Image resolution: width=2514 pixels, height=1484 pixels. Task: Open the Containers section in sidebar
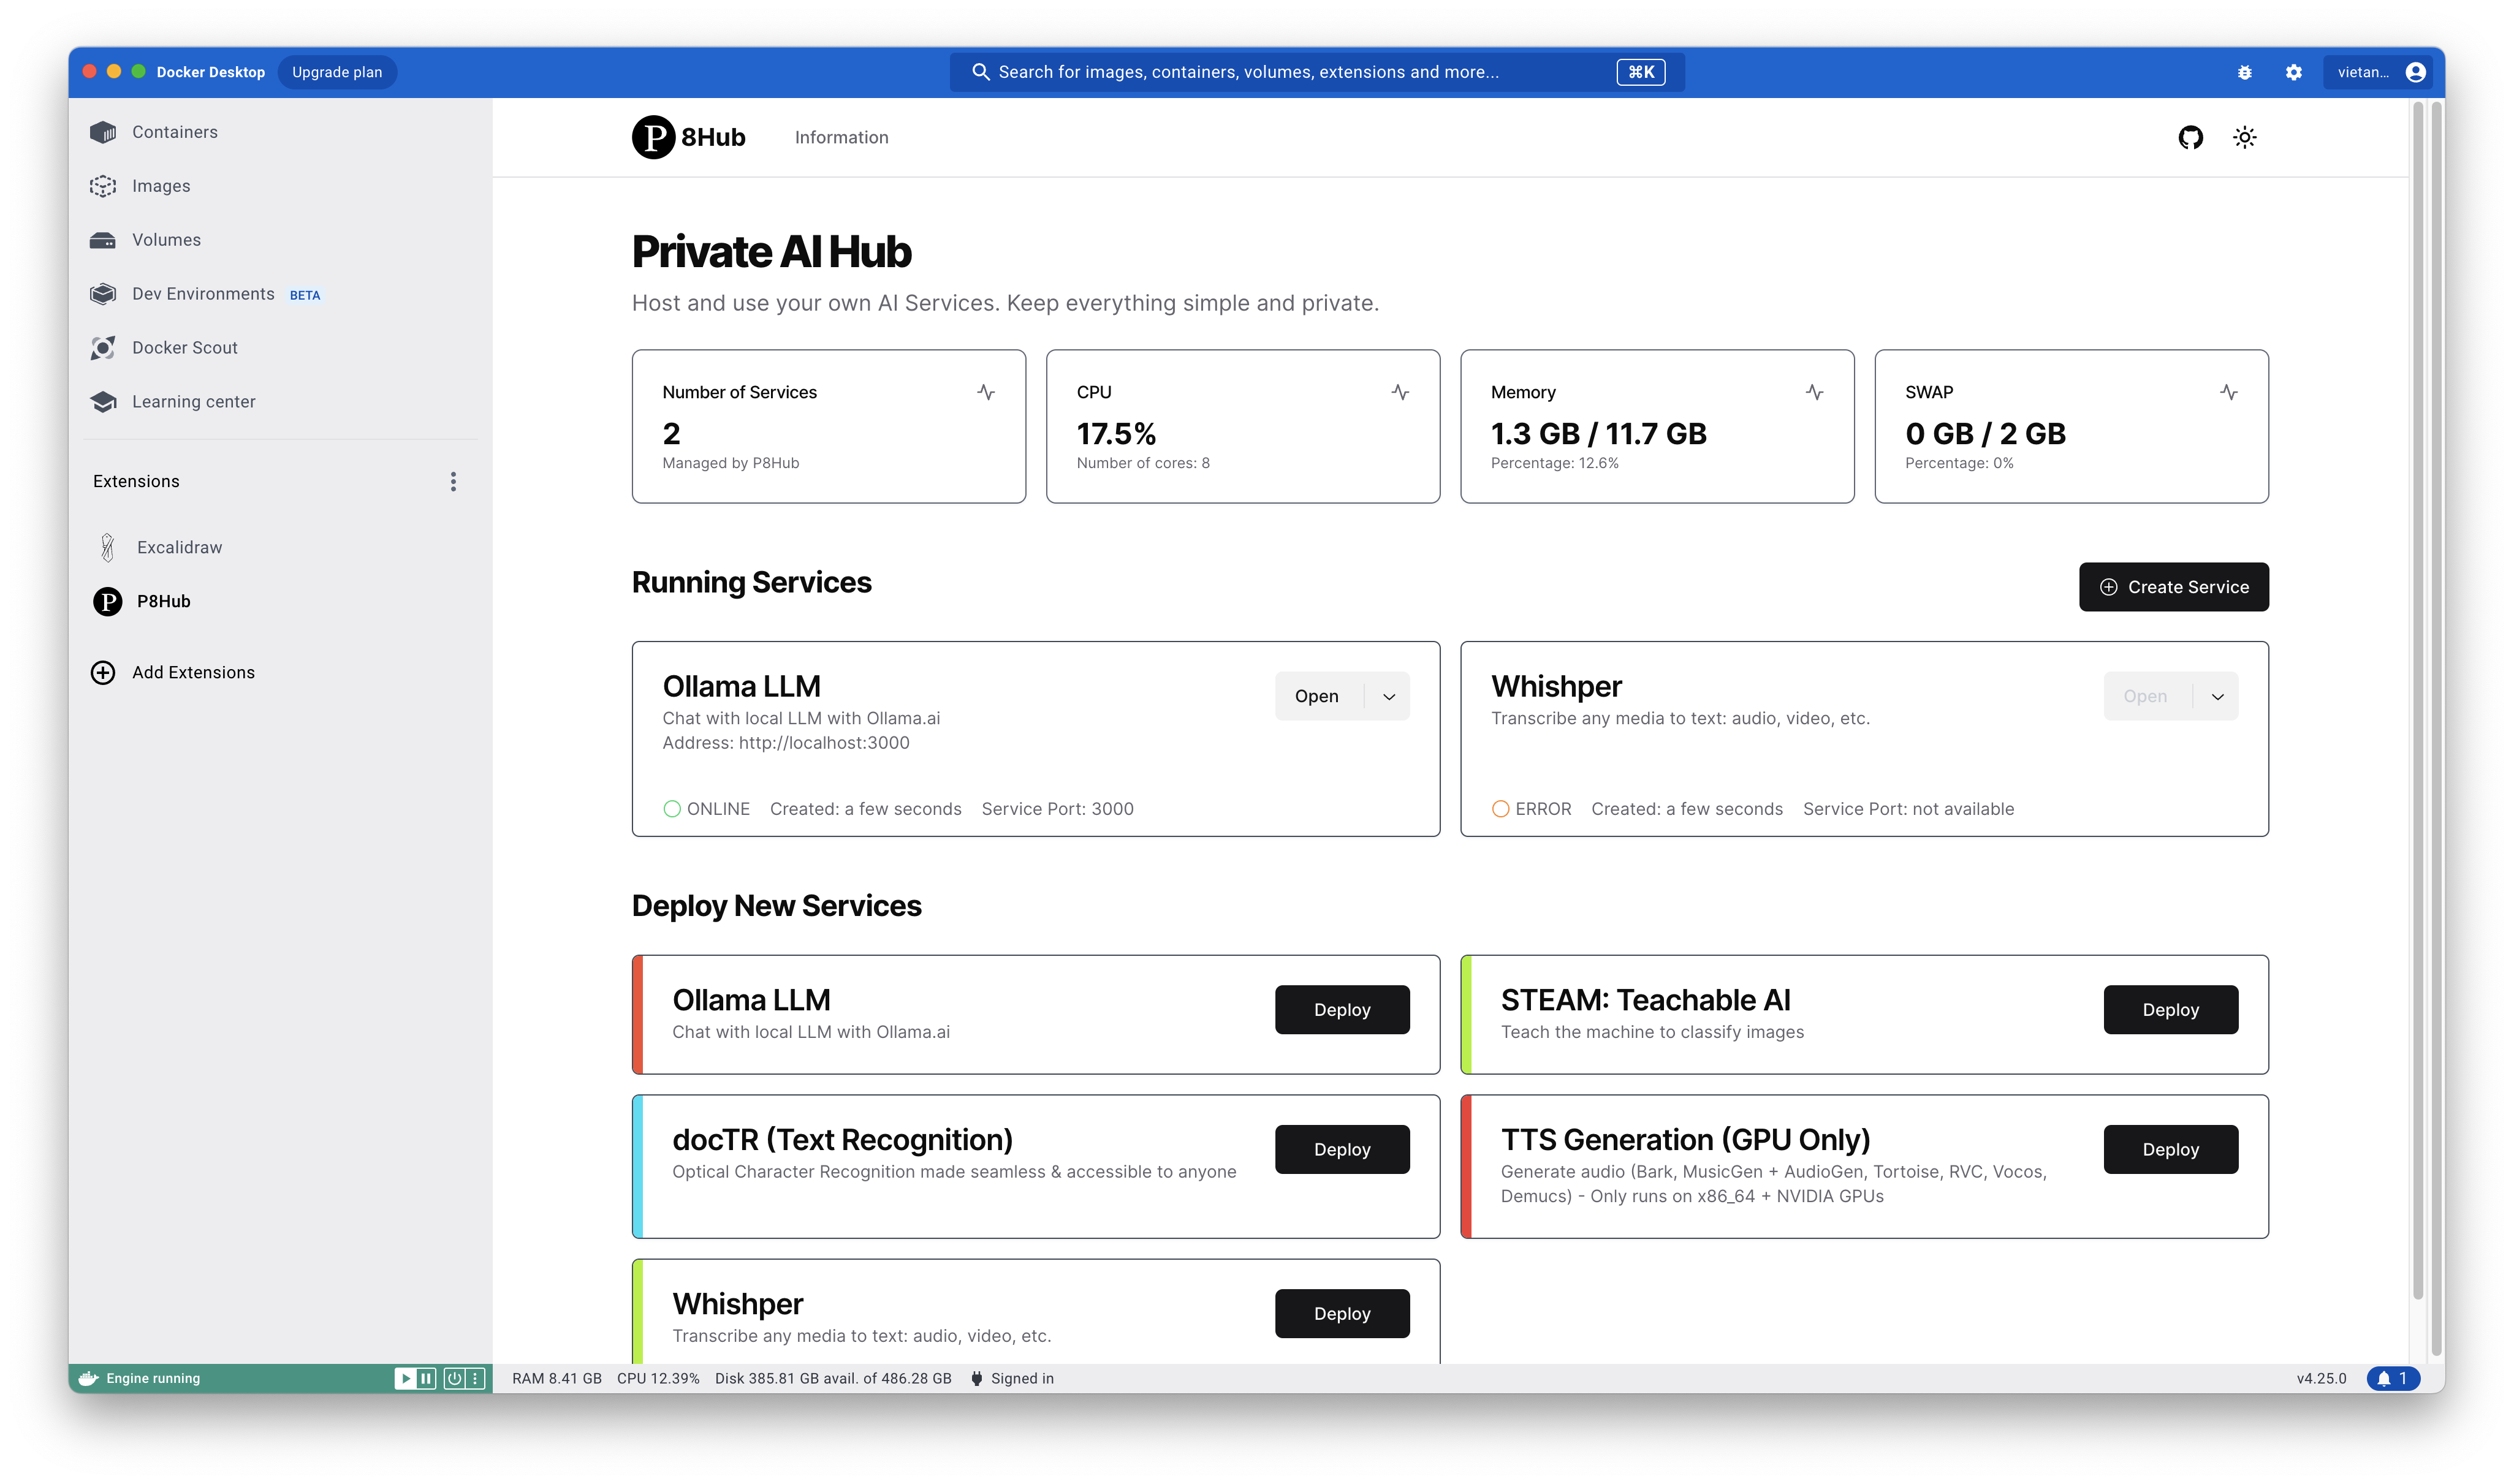coord(174,131)
